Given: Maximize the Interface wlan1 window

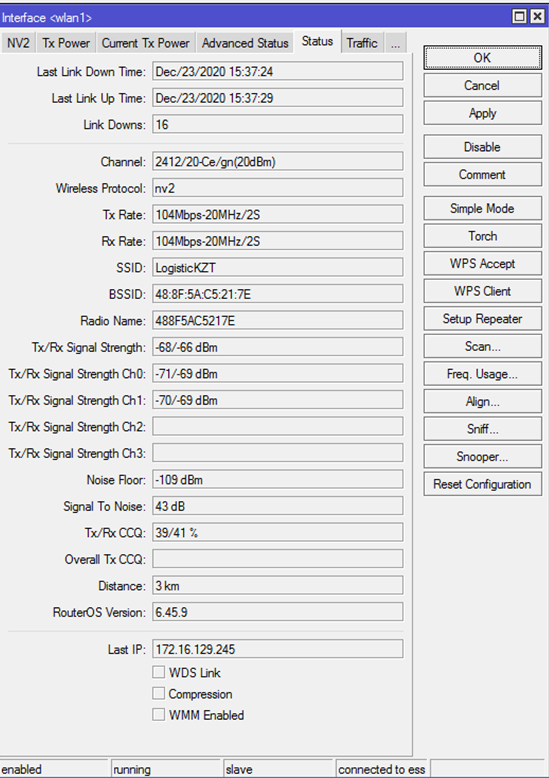Looking at the screenshot, I should pyautogui.click(x=519, y=17).
